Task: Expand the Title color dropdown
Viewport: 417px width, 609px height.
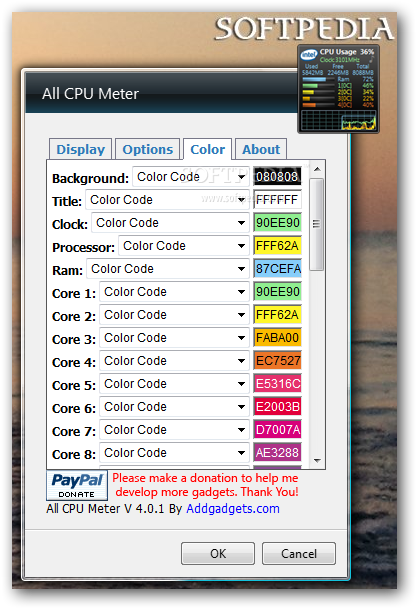Action: (x=167, y=200)
